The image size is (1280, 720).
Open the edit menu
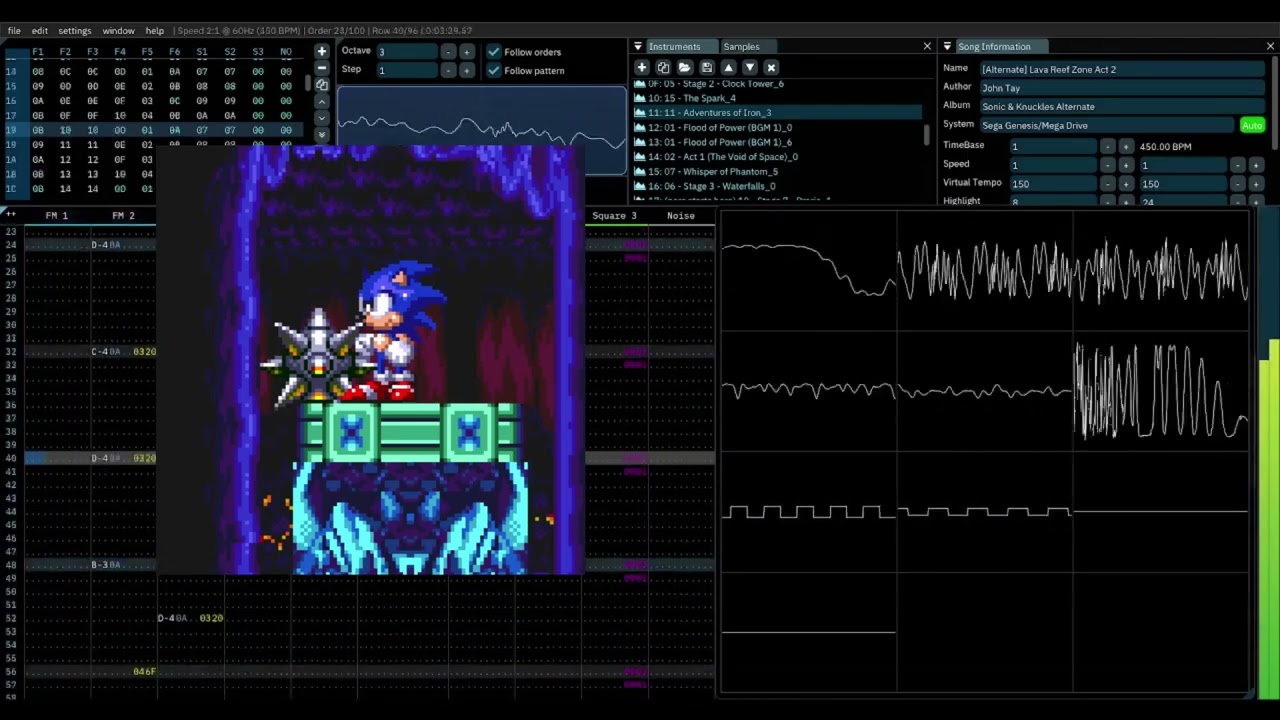39,31
